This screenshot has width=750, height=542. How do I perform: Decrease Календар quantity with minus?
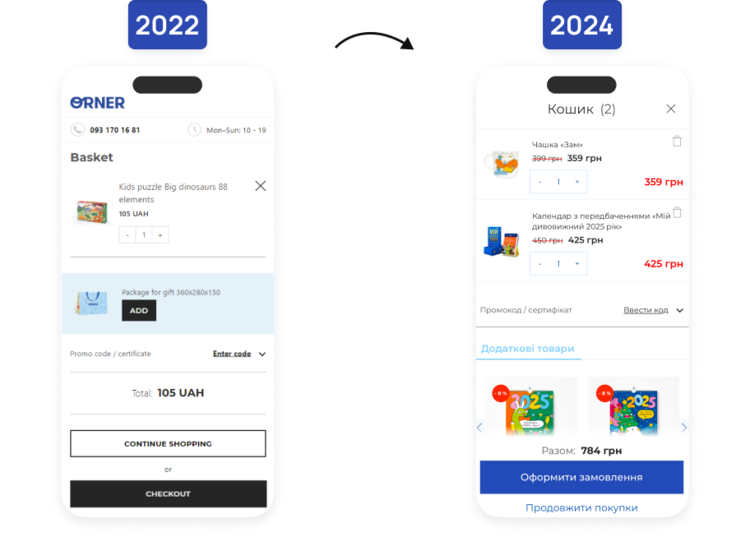(x=540, y=264)
